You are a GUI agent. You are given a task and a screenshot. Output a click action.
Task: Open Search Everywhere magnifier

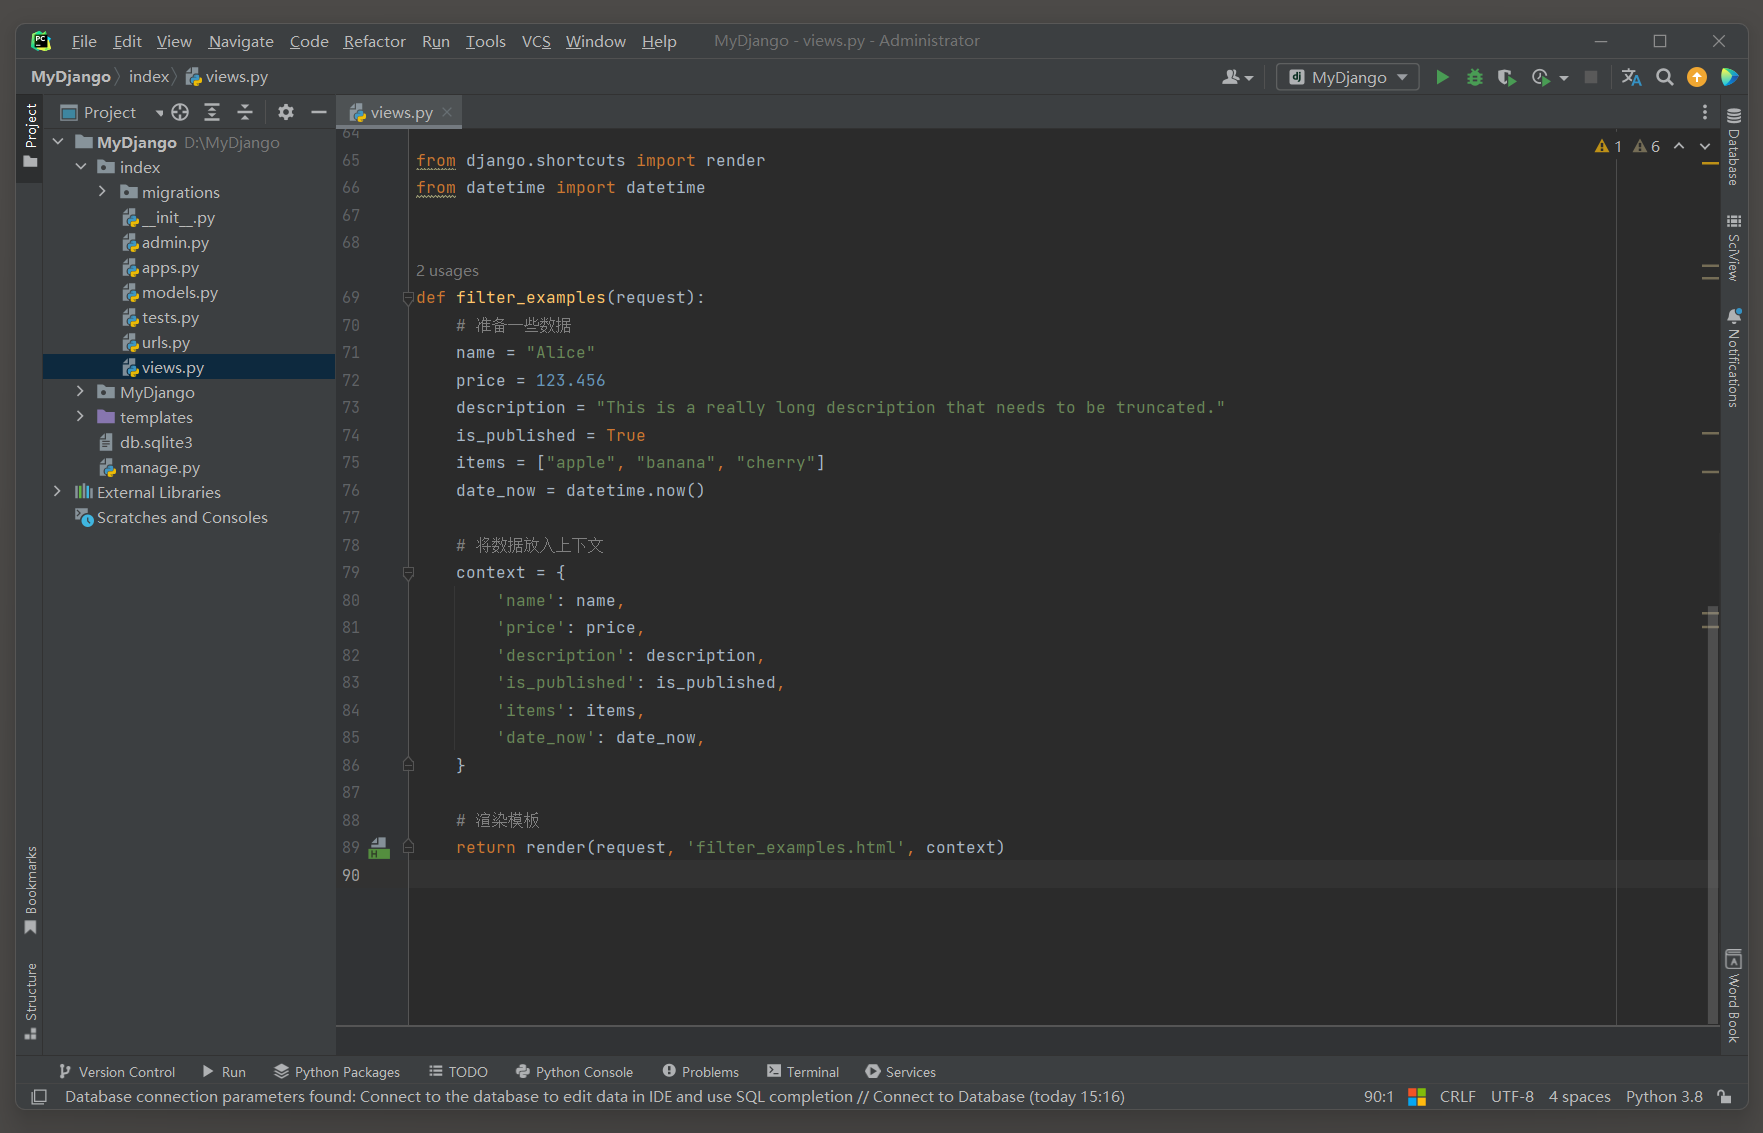pyautogui.click(x=1664, y=77)
